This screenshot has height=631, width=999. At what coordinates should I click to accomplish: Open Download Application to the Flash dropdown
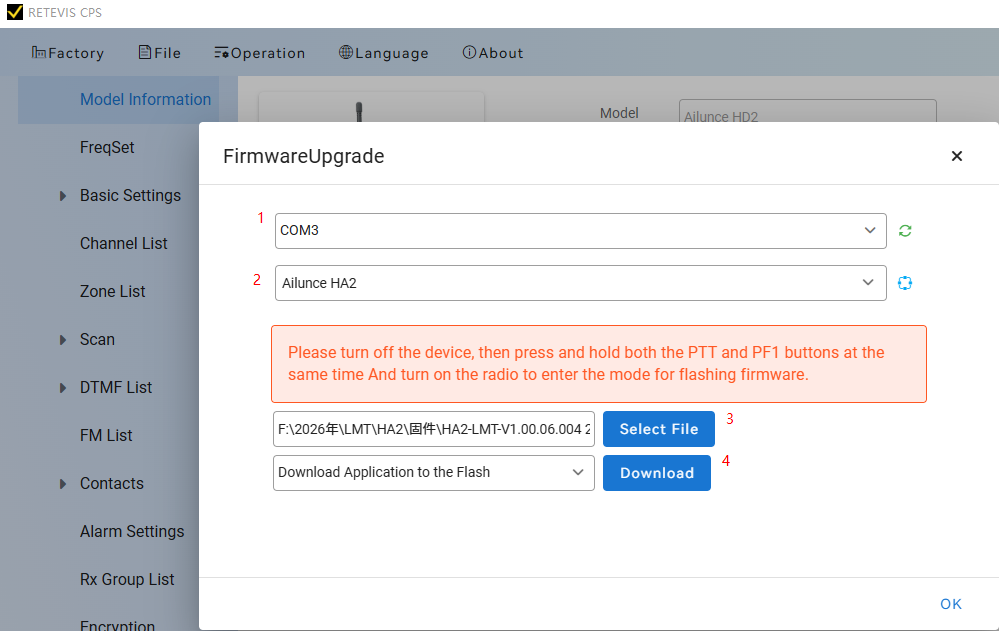pos(433,472)
